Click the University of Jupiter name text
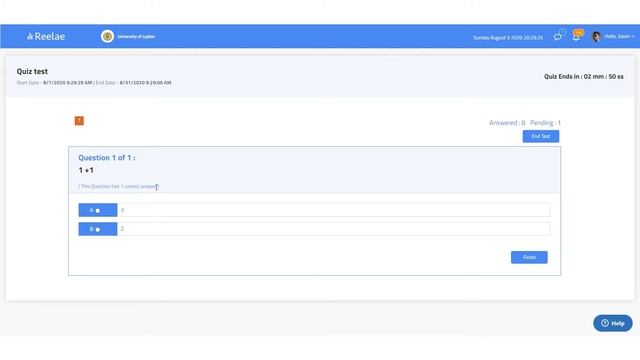This screenshot has height=360, width=640. pyautogui.click(x=136, y=37)
